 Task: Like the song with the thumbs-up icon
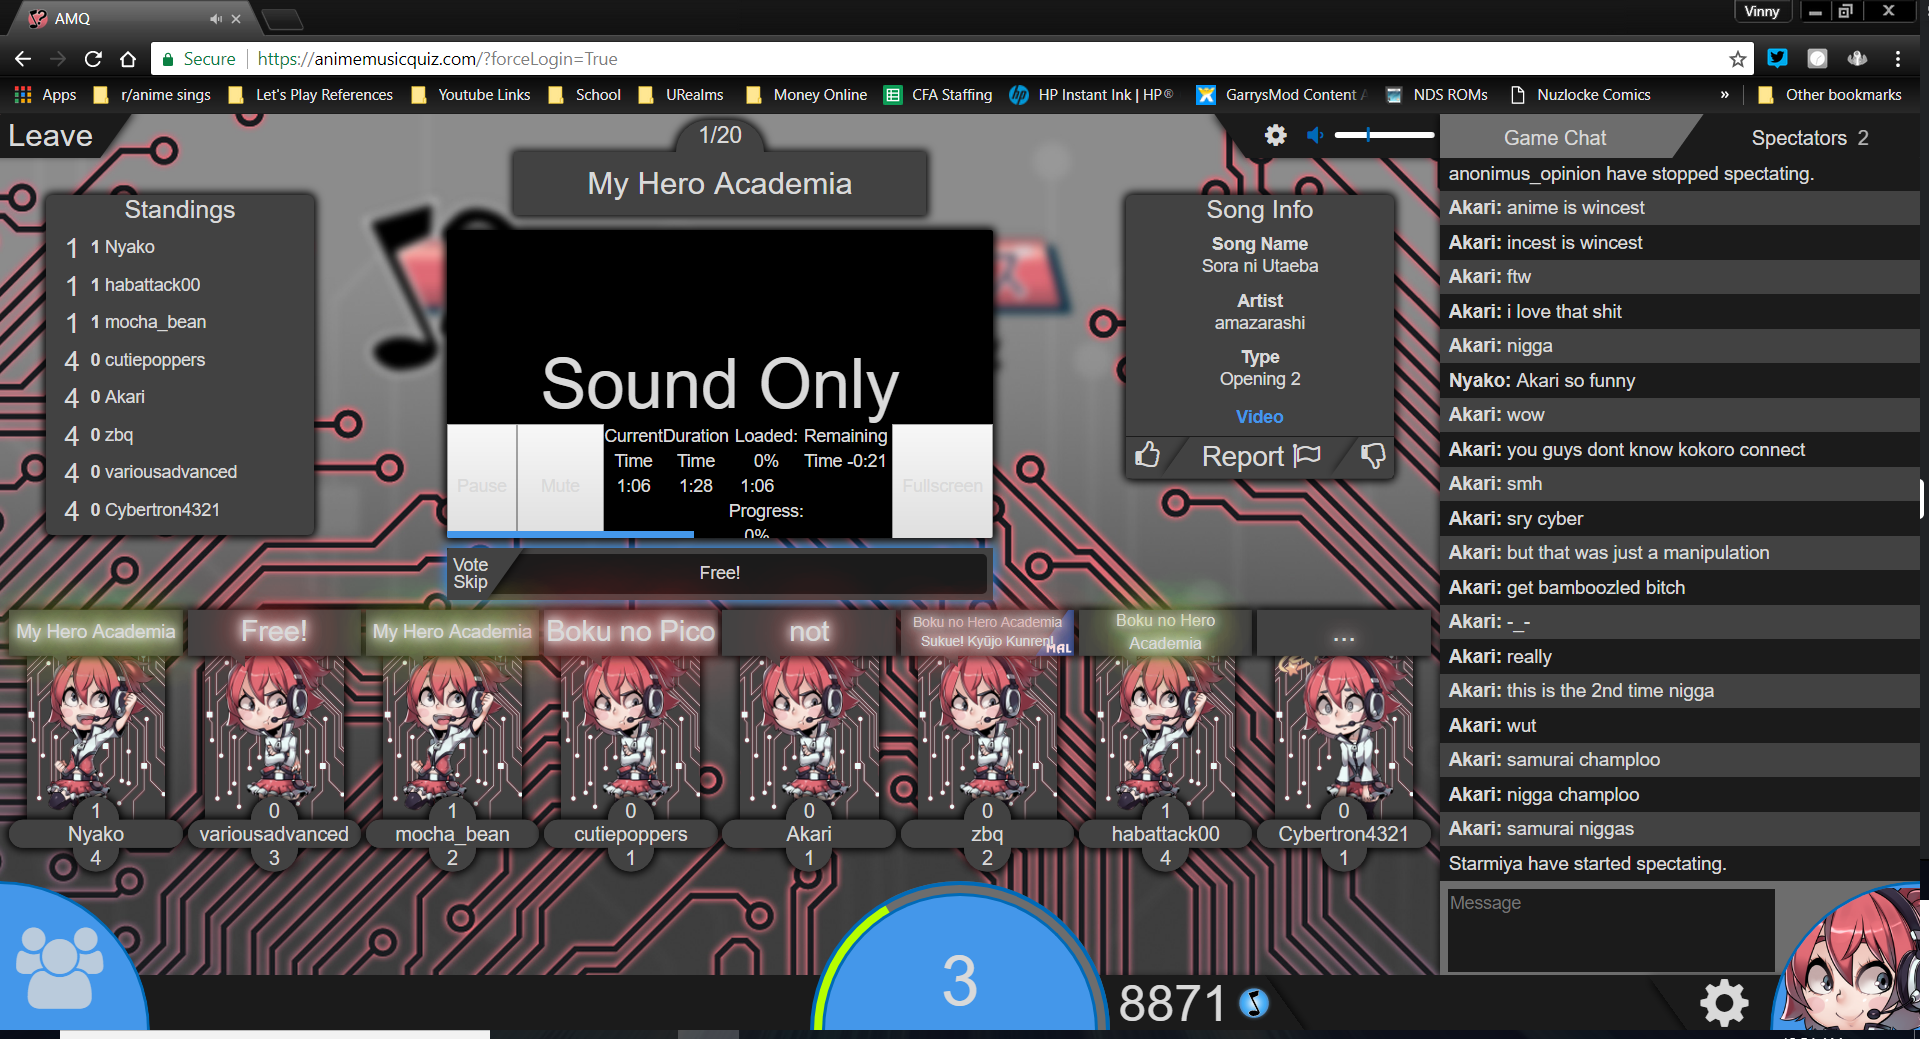click(x=1148, y=455)
